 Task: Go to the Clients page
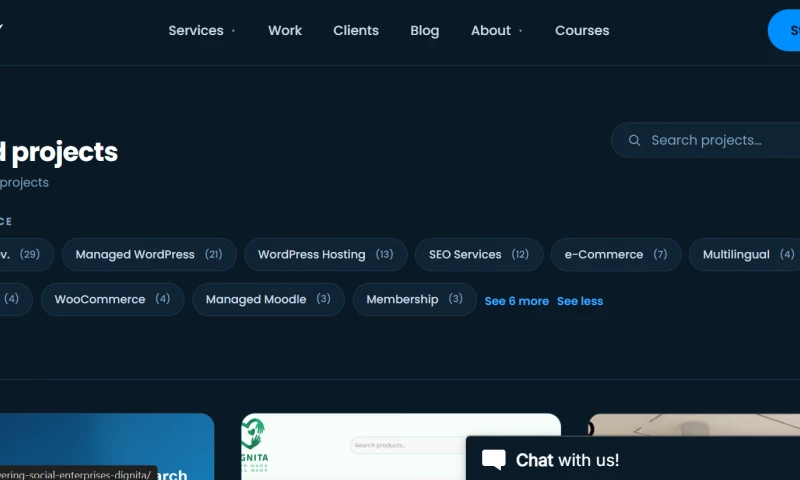tap(356, 31)
